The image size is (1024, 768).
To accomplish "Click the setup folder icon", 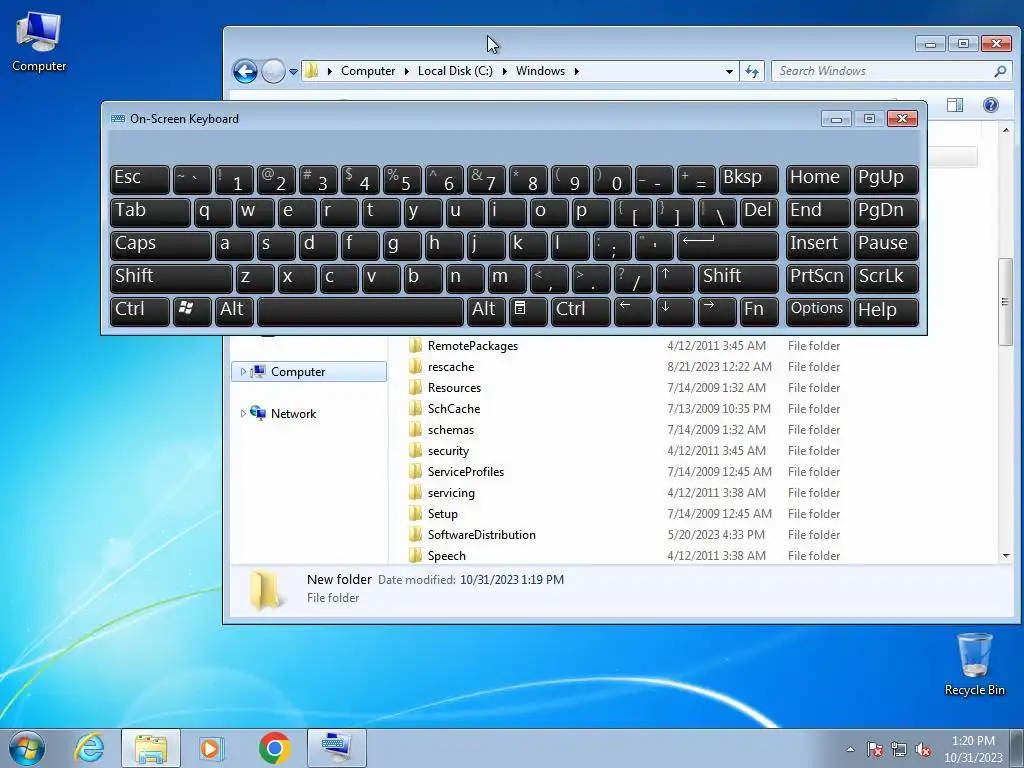I will tap(415, 514).
